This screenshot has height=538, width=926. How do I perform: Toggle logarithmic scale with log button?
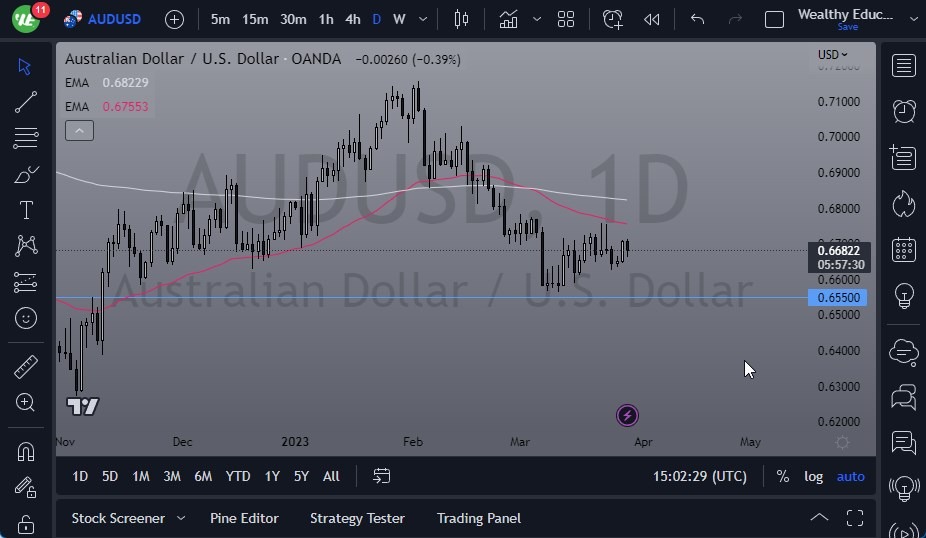(x=814, y=476)
